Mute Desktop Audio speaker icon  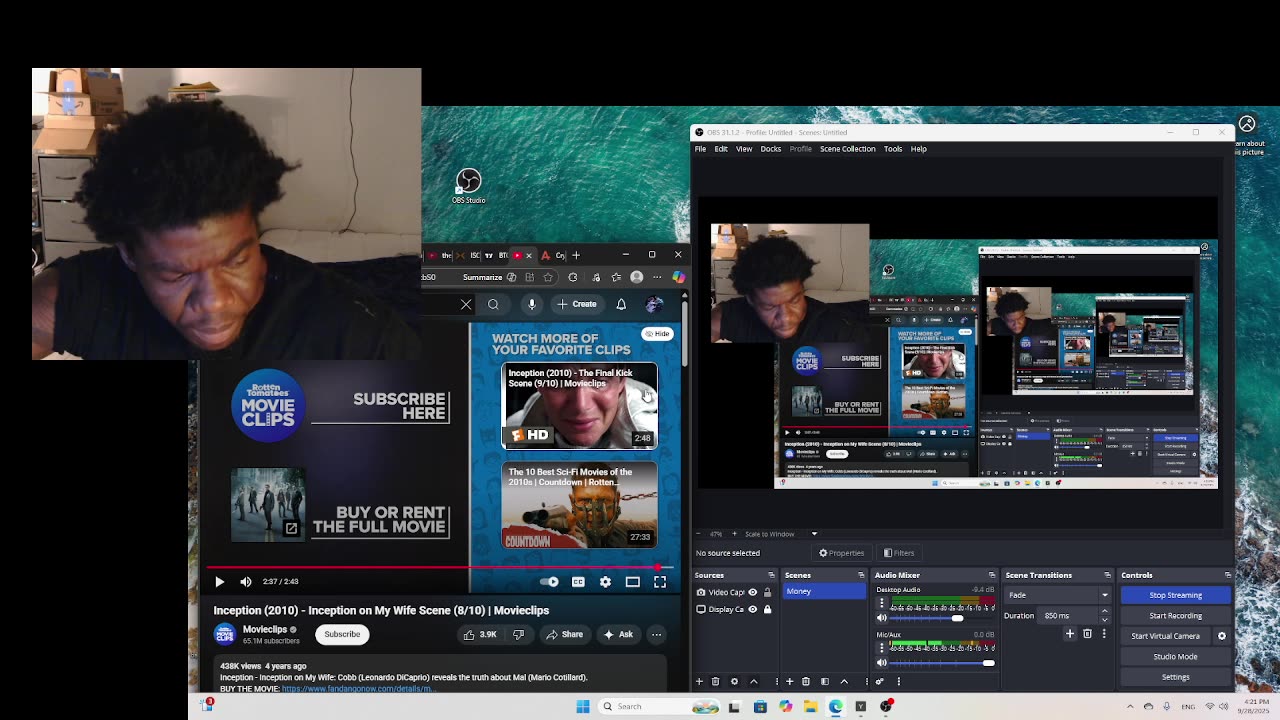882,618
